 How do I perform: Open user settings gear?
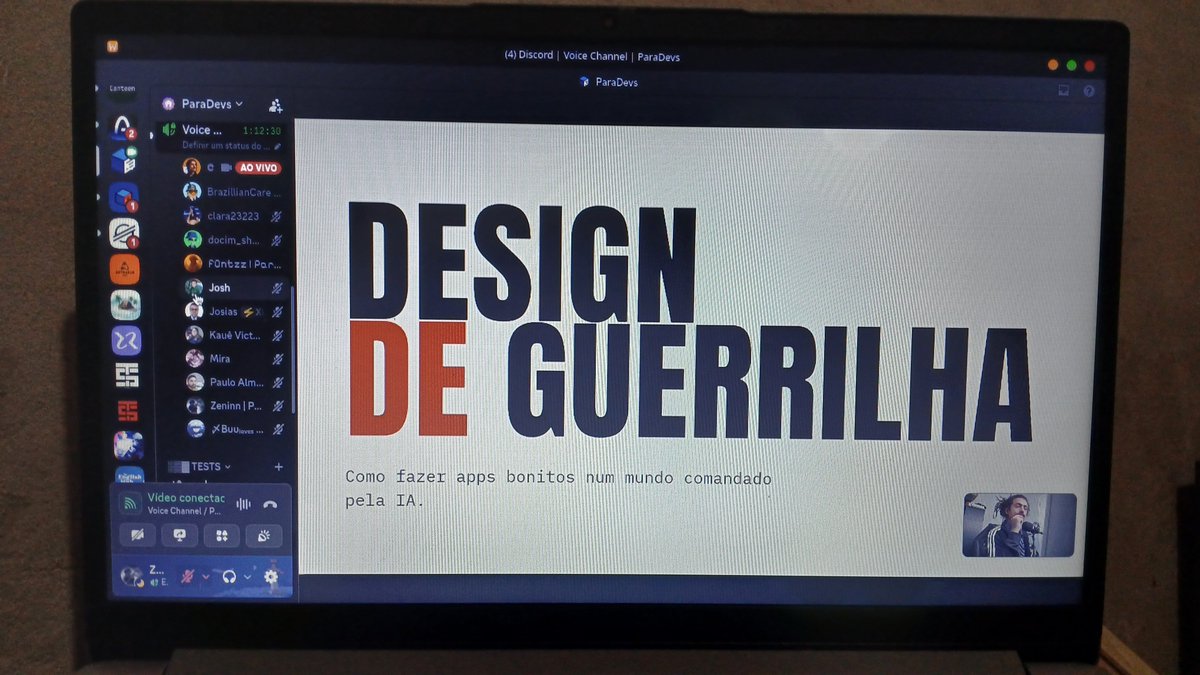(x=270, y=576)
